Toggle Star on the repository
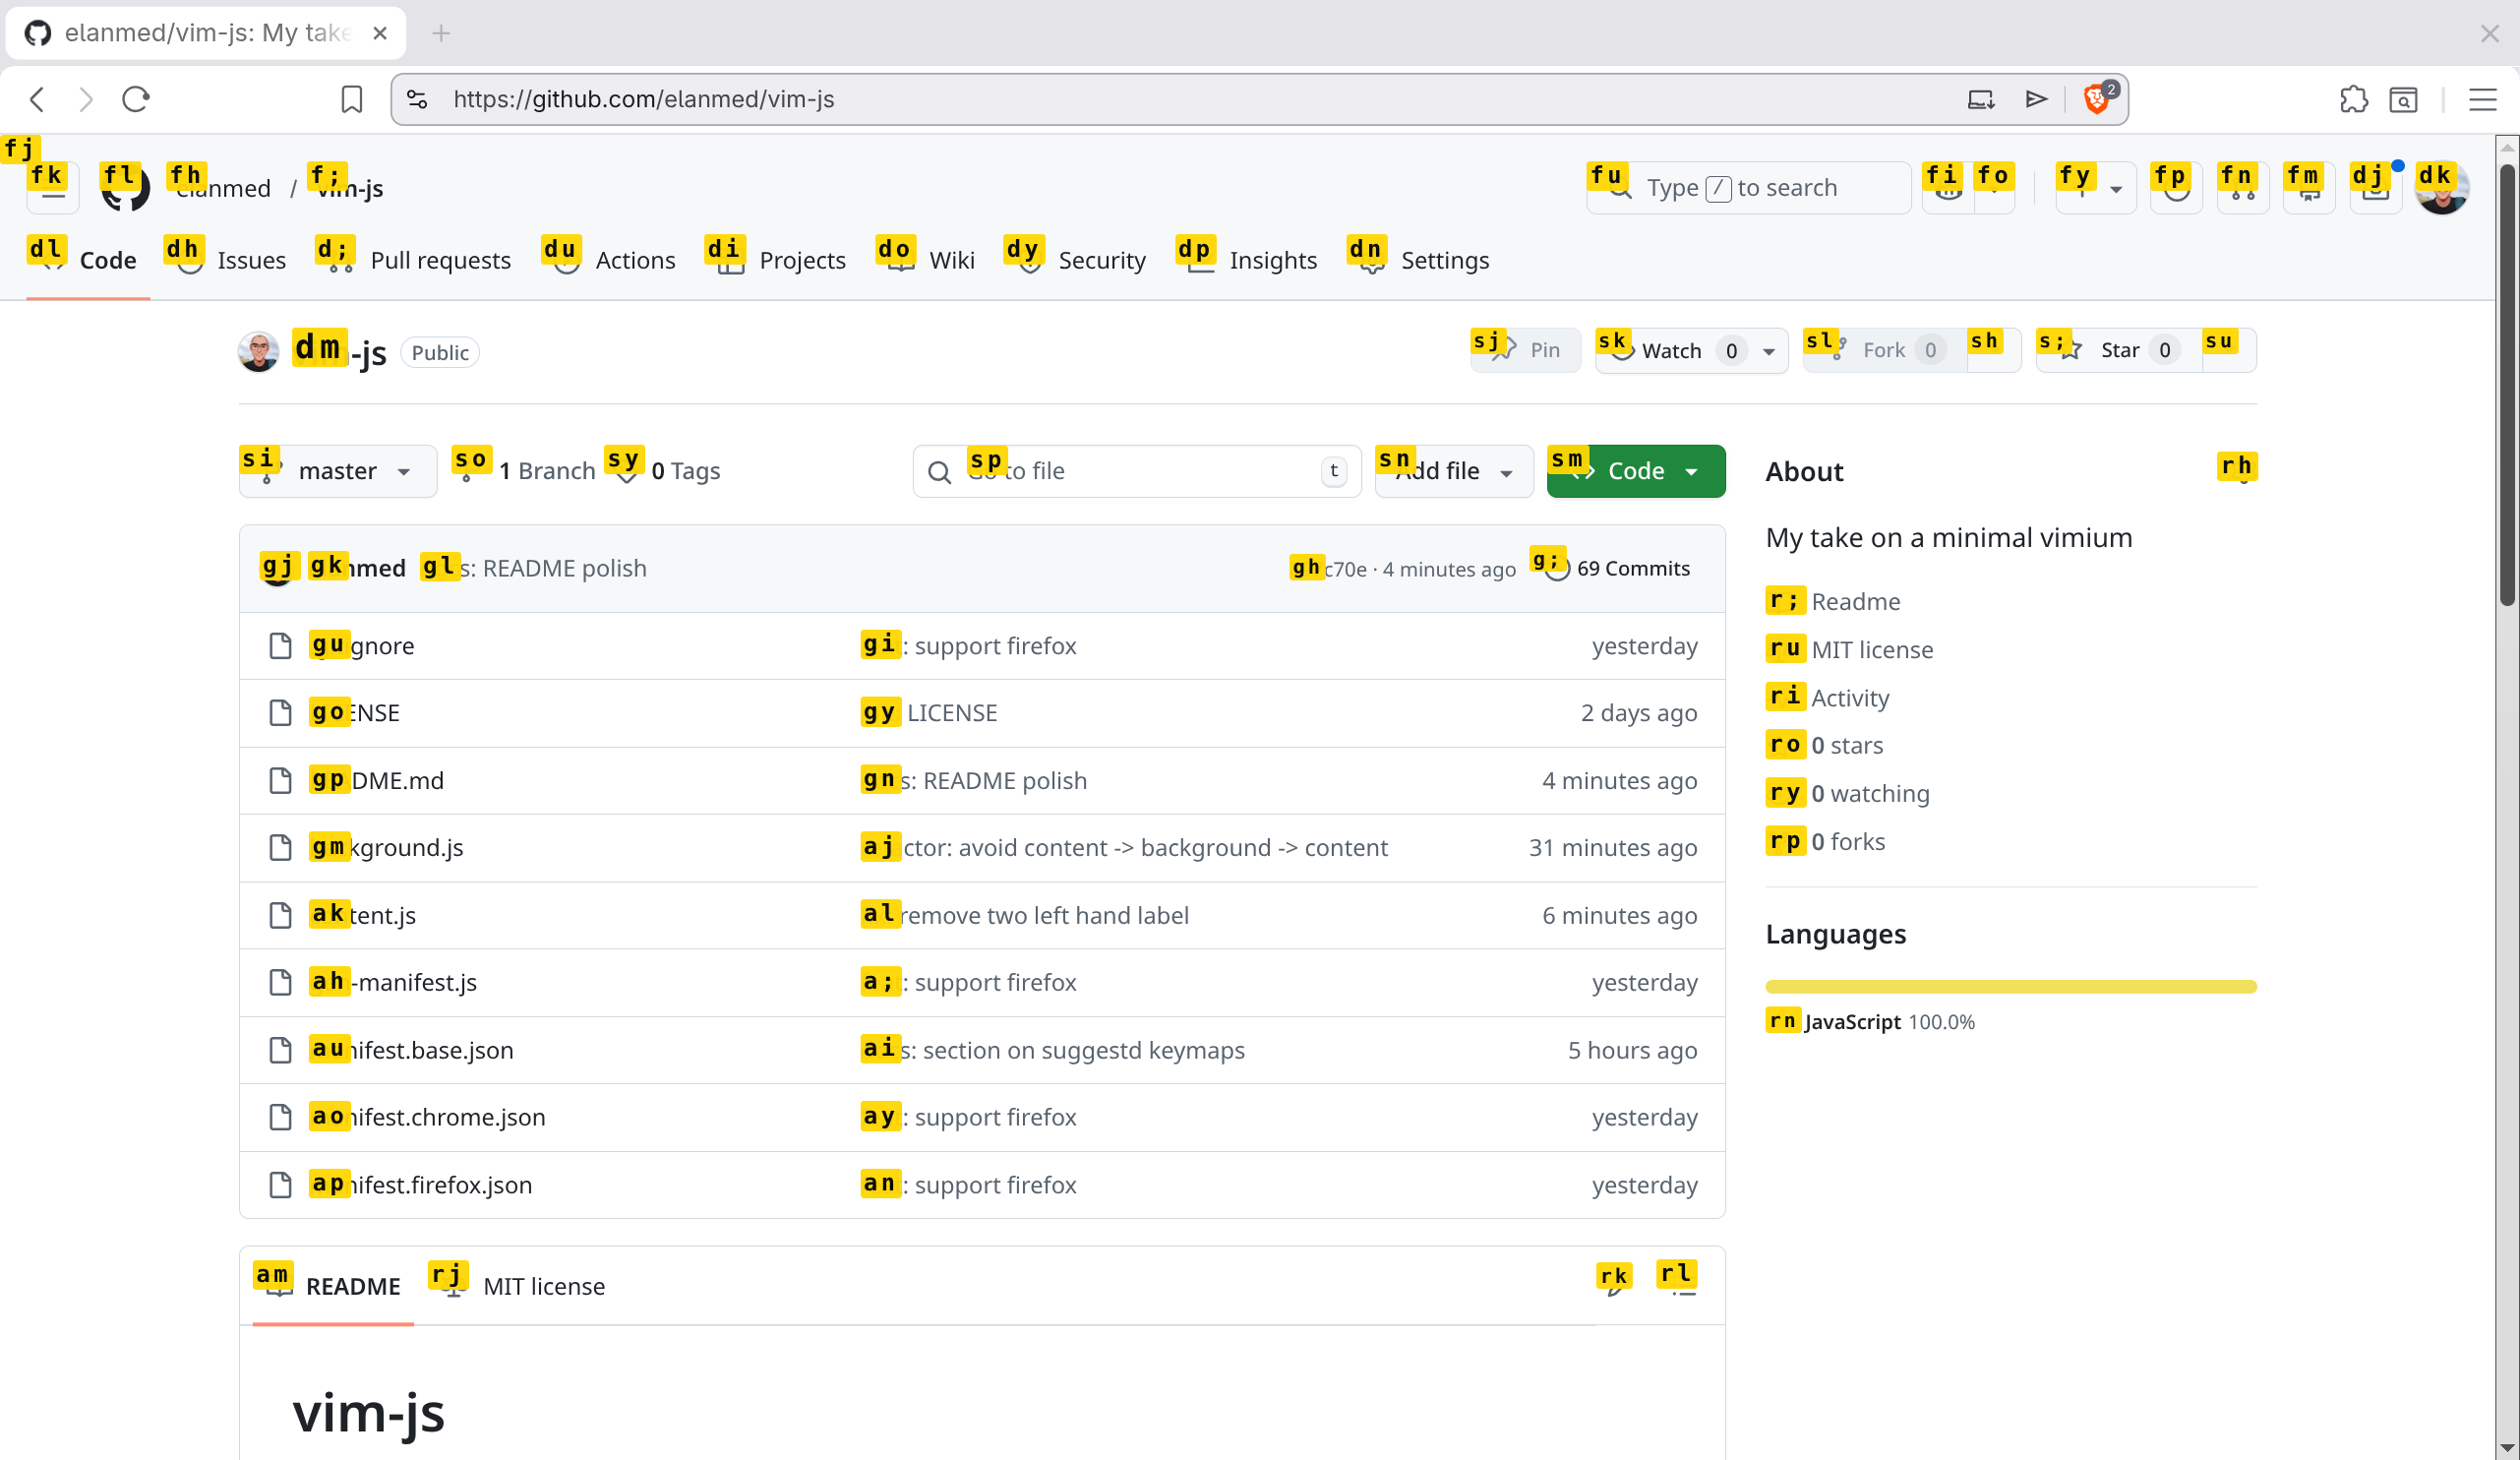Screen dimensions: 2520x1460 point(2118,350)
